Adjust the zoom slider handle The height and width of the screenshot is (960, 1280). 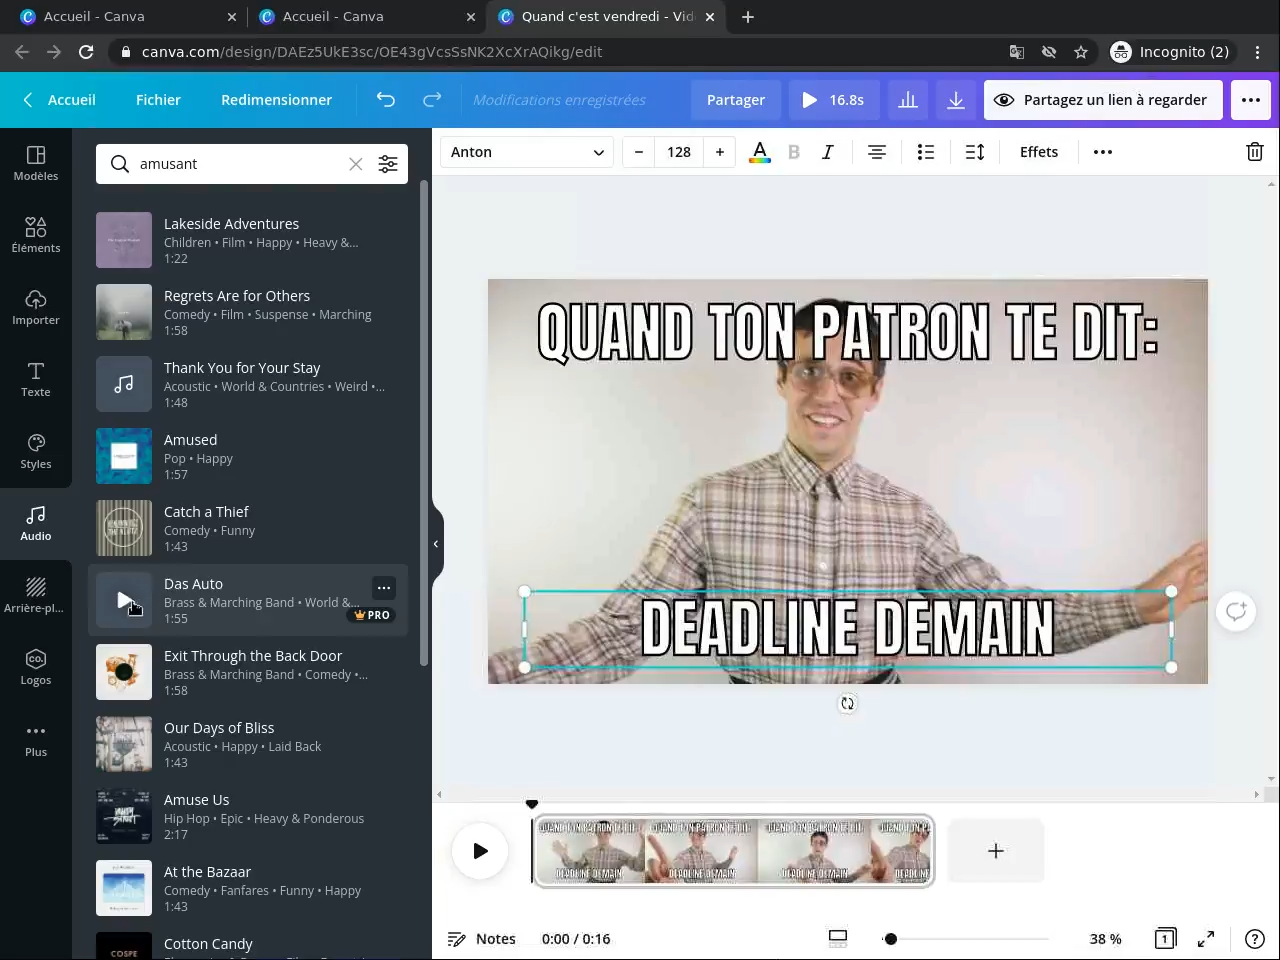click(890, 939)
